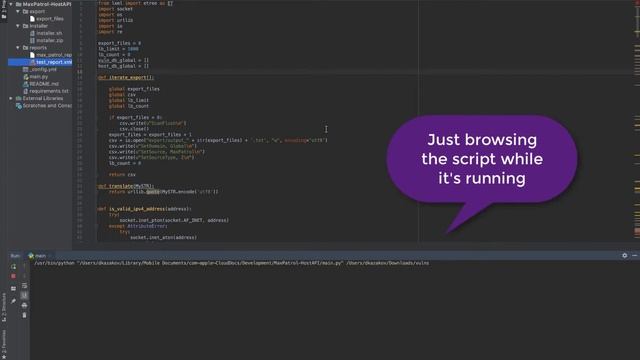Click the export folder icon

pos(26,11)
